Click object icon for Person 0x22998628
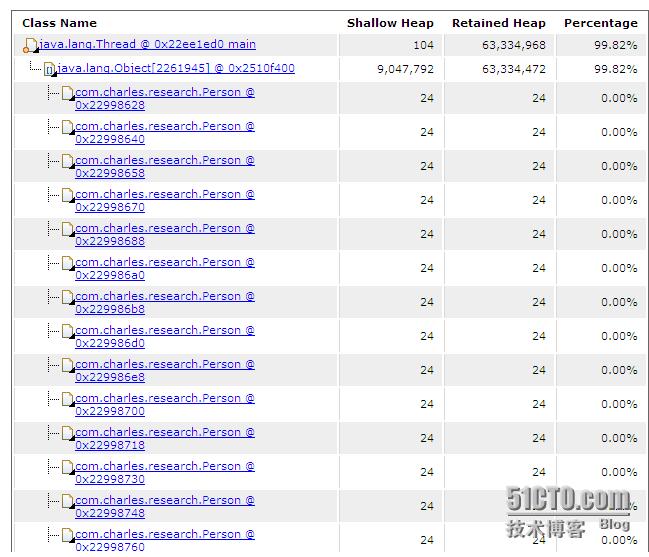 [x=68, y=93]
